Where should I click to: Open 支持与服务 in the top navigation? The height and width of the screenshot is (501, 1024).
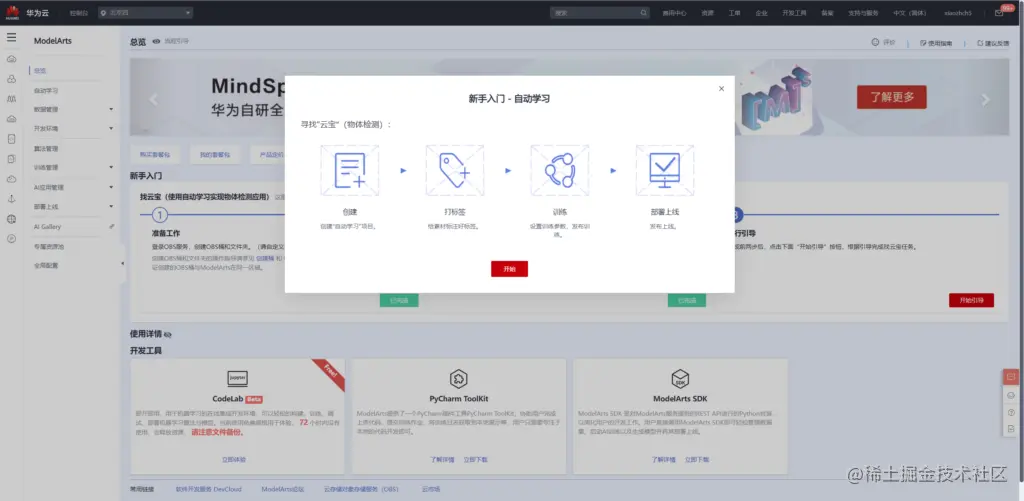(x=863, y=13)
